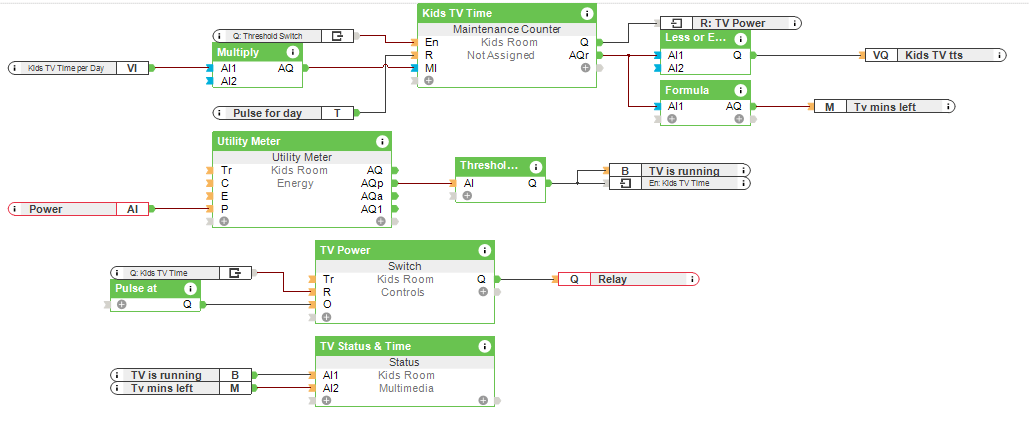Viewport: 1029px width, 438px height.
Task: Add input via plus on Formula block
Action: point(672,118)
